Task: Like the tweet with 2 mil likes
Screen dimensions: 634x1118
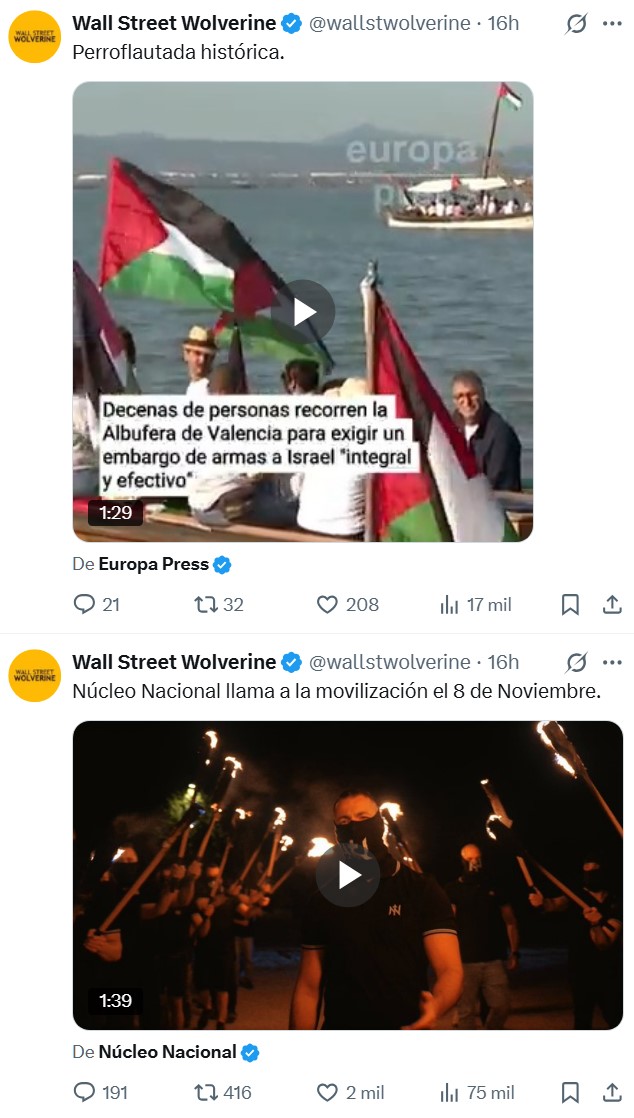Action: tap(350, 1092)
